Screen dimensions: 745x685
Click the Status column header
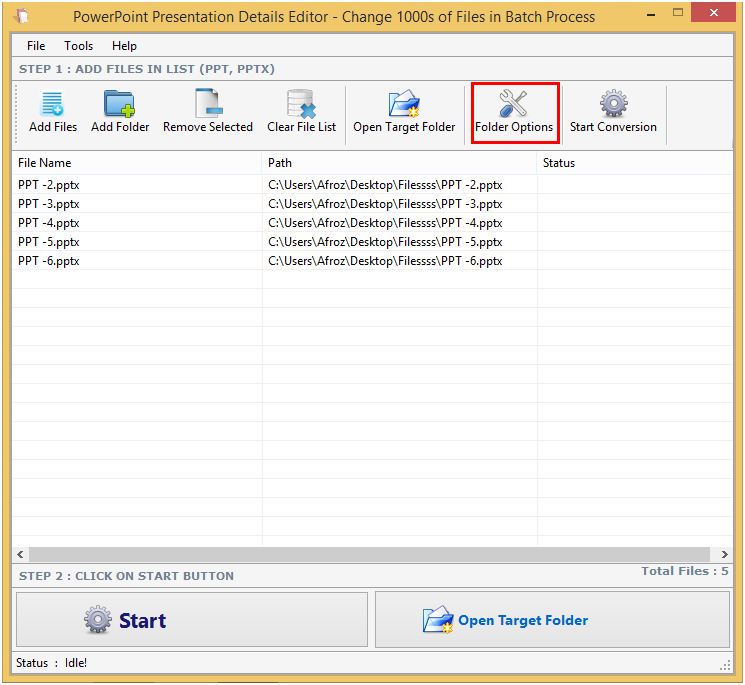pos(635,163)
